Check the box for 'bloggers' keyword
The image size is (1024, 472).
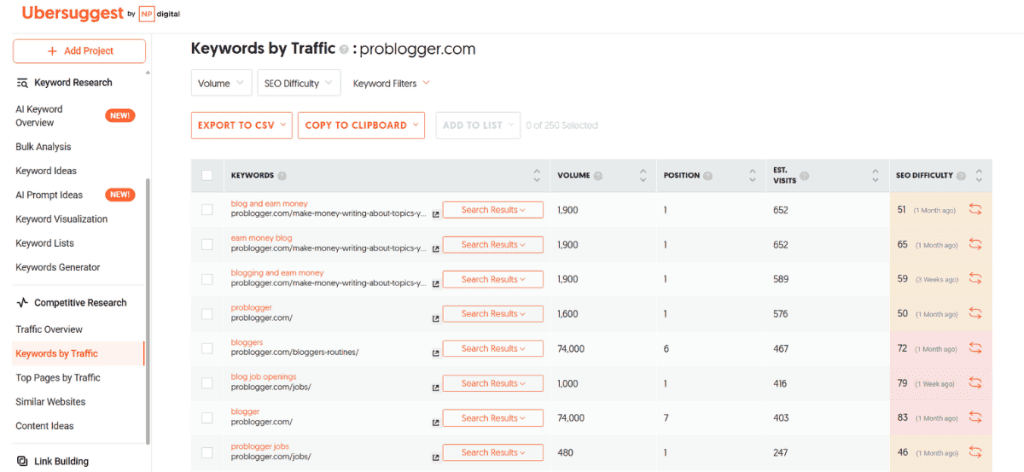point(207,348)
